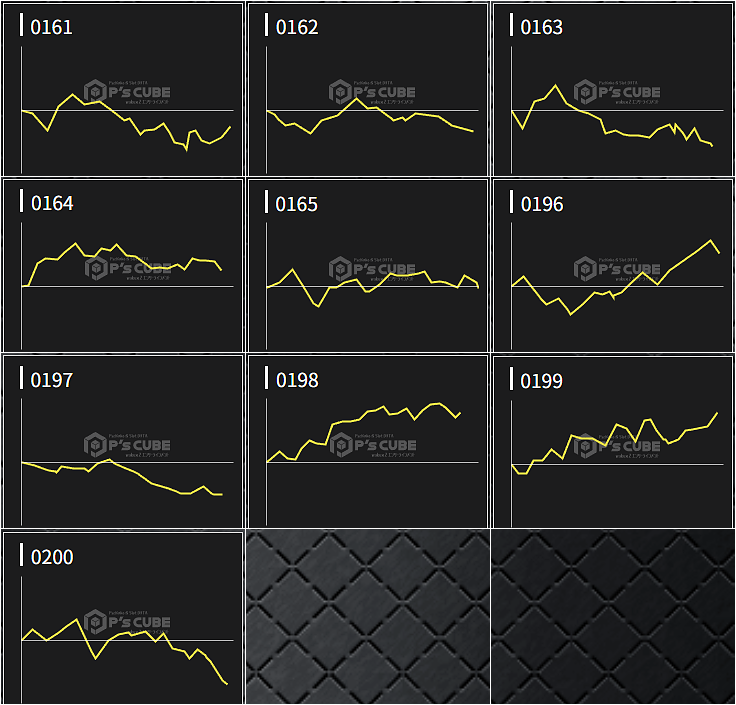This screenshot has width=736, height=705.
Task: Click the P's CUBE logo in chart 0200
Action: pos(127,621)
